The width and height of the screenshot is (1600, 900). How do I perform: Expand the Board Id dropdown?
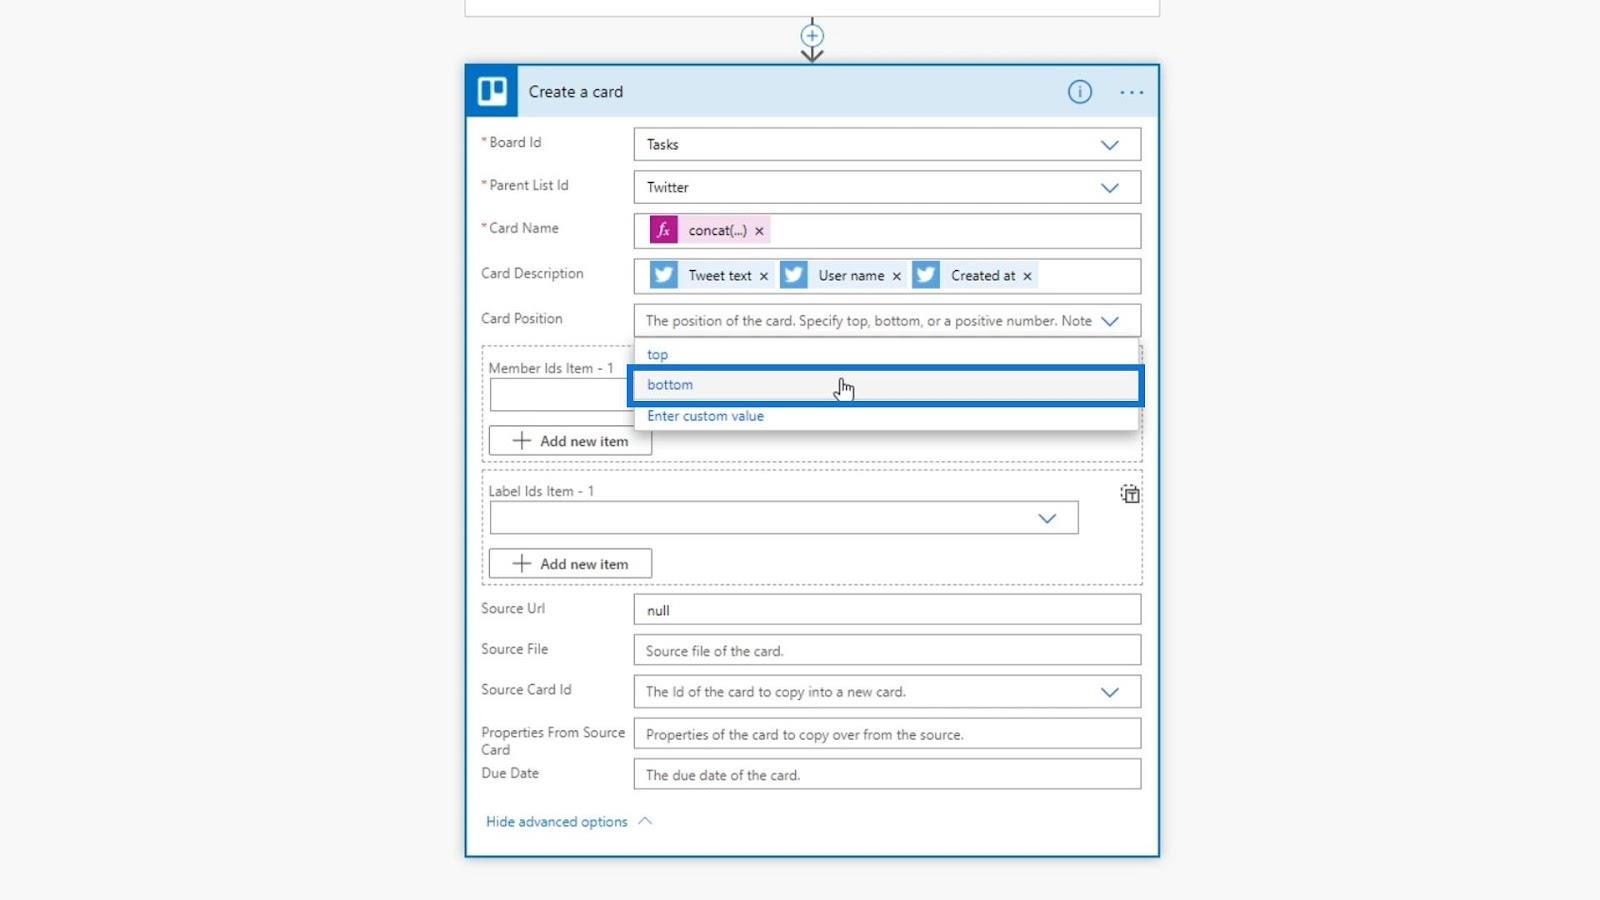1109,145
